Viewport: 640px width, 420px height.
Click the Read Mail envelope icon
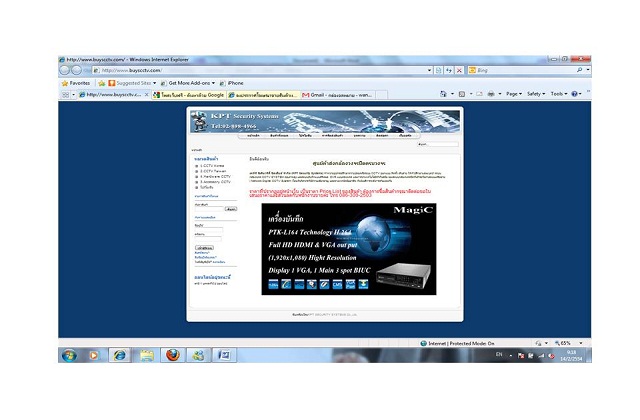pyautogui.click(x=480, y=94)
